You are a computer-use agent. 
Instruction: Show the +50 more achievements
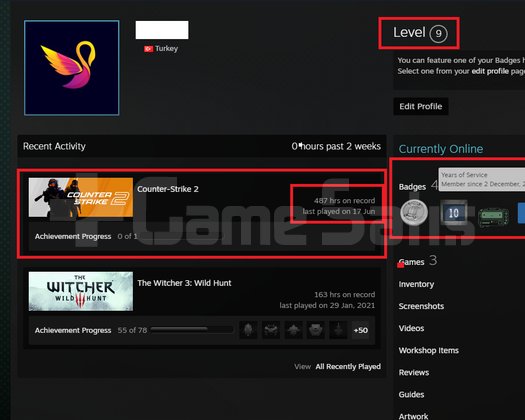361,330
